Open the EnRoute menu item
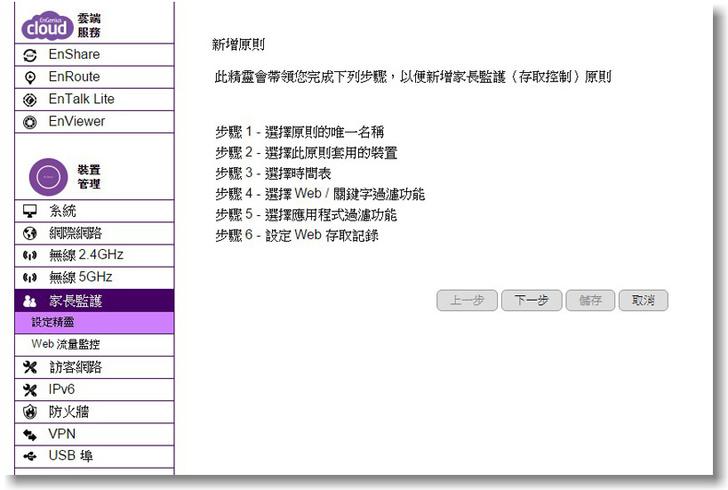Image resolution: width=728 pixels, height=490 pixels. (x=95, y=77)
